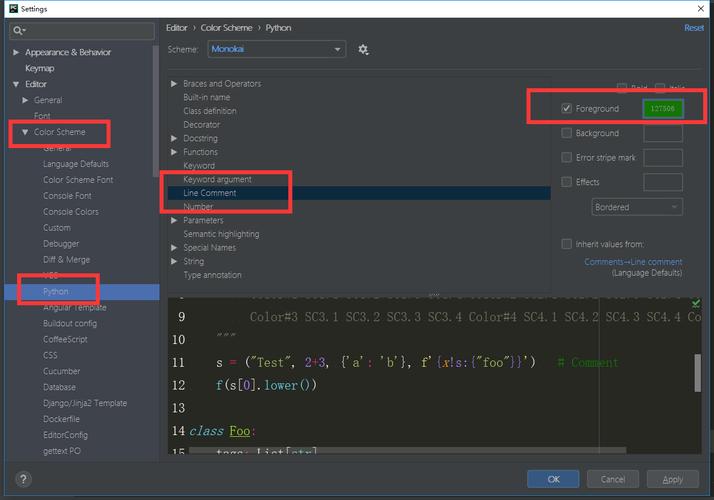Image resolution: width=714 pixels, height=500 pixels.
Task: Open Debugger color settings
Action: [x=61, y=244]
